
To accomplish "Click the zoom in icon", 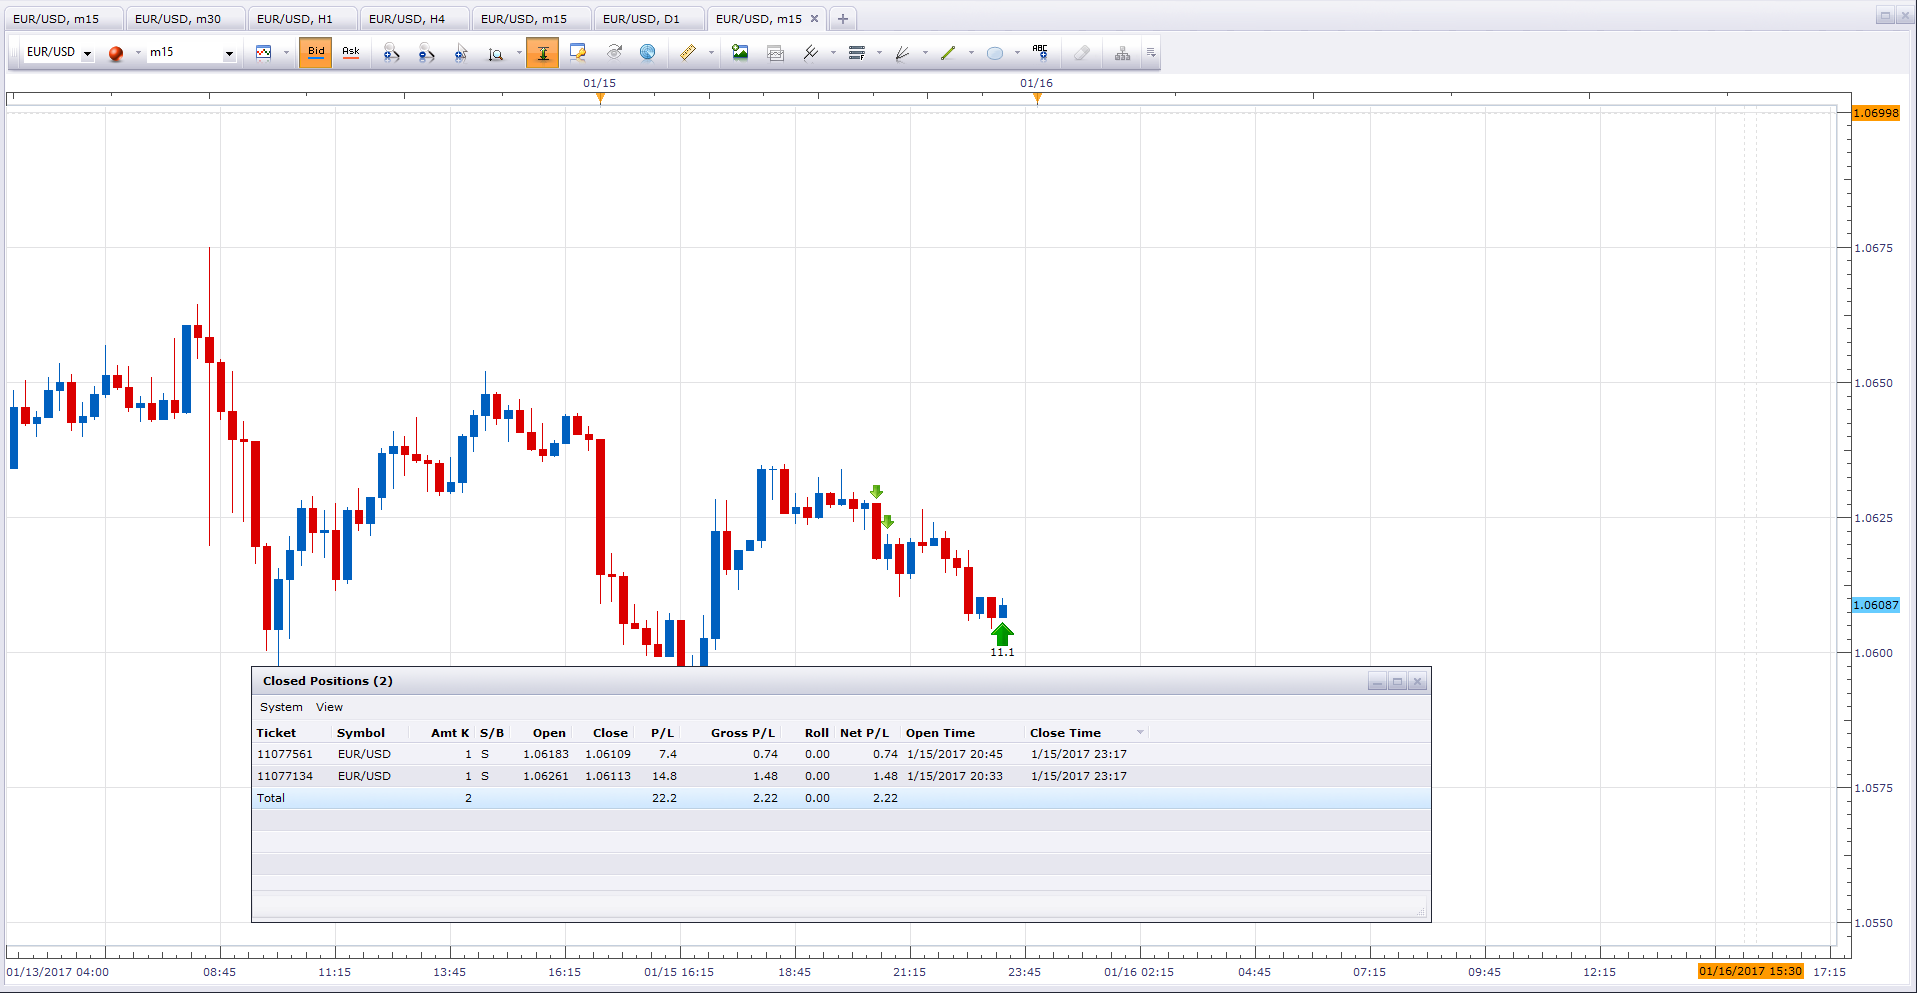I will (391, 53).
